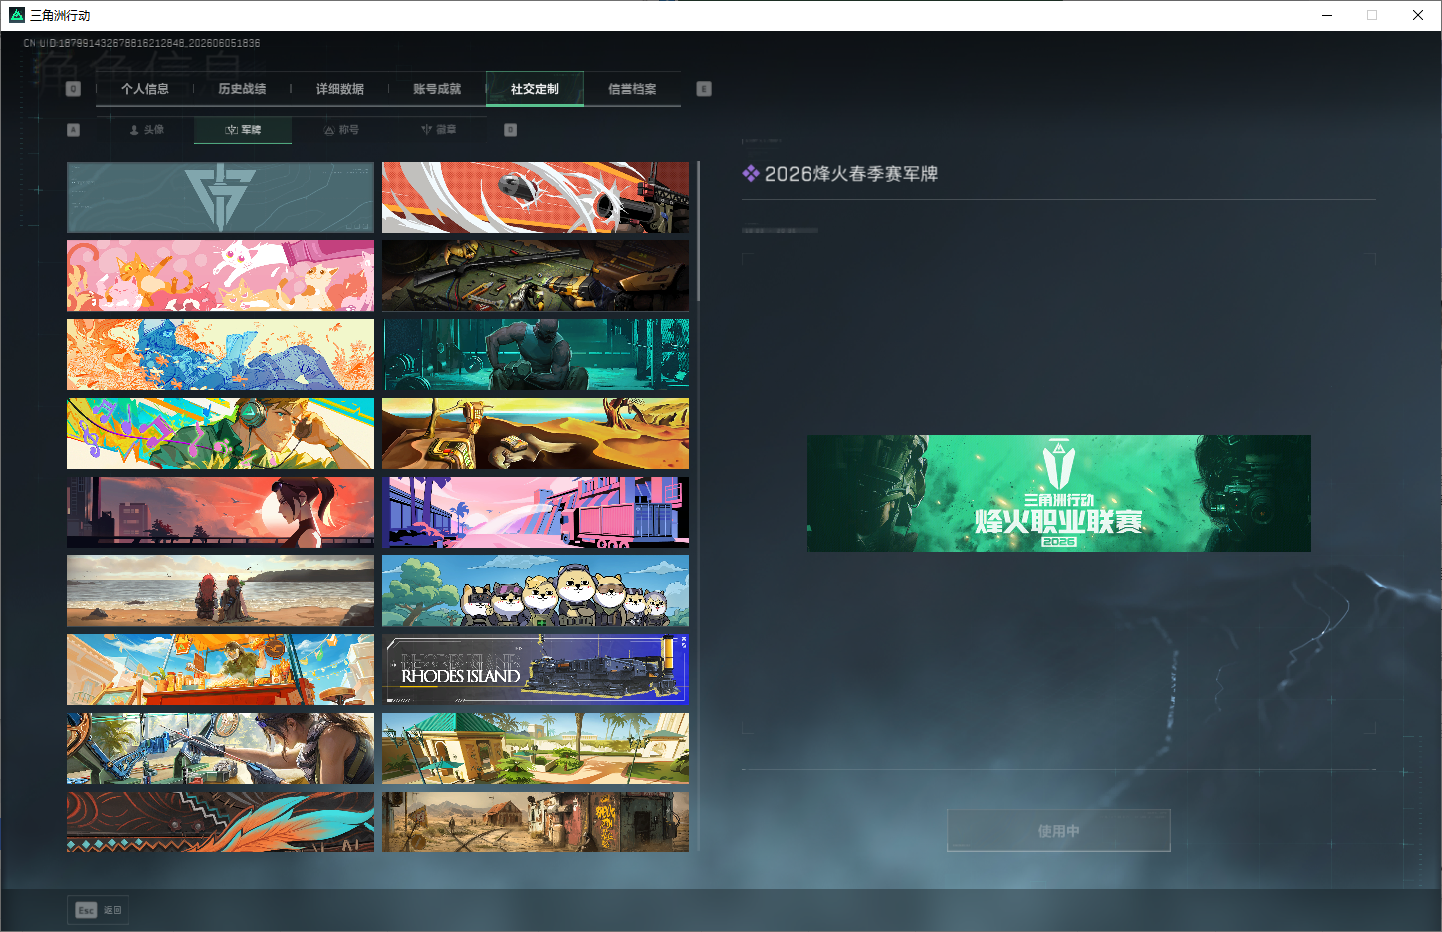Image resolution: width=1442 pixels, height=932 pixels.
Task: Select the woman mechanic motorcycle dog tag
Action: tap(220, 748)
